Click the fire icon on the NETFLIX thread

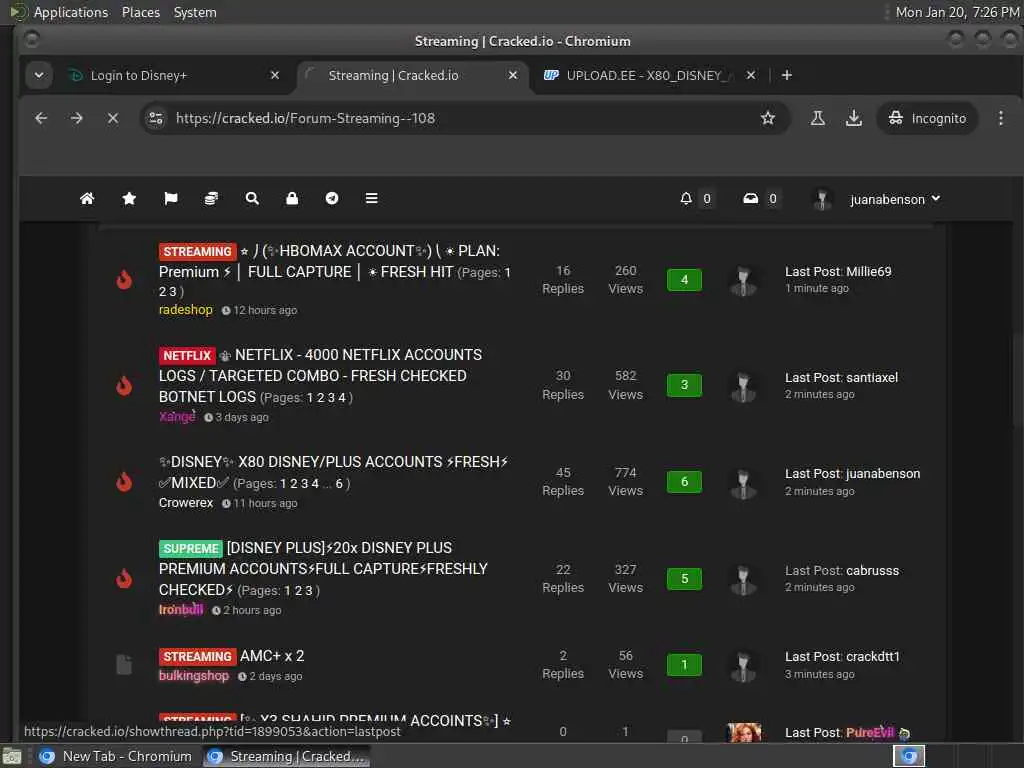point(124,385)
